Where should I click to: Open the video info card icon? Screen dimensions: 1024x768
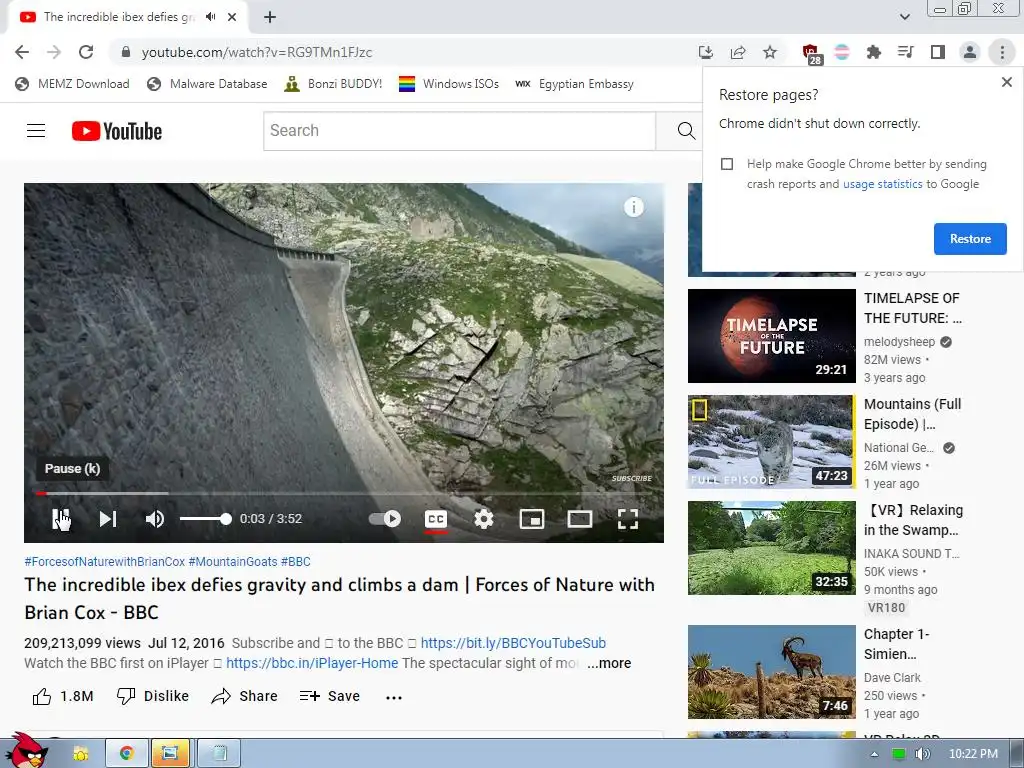tap(633, 207)
